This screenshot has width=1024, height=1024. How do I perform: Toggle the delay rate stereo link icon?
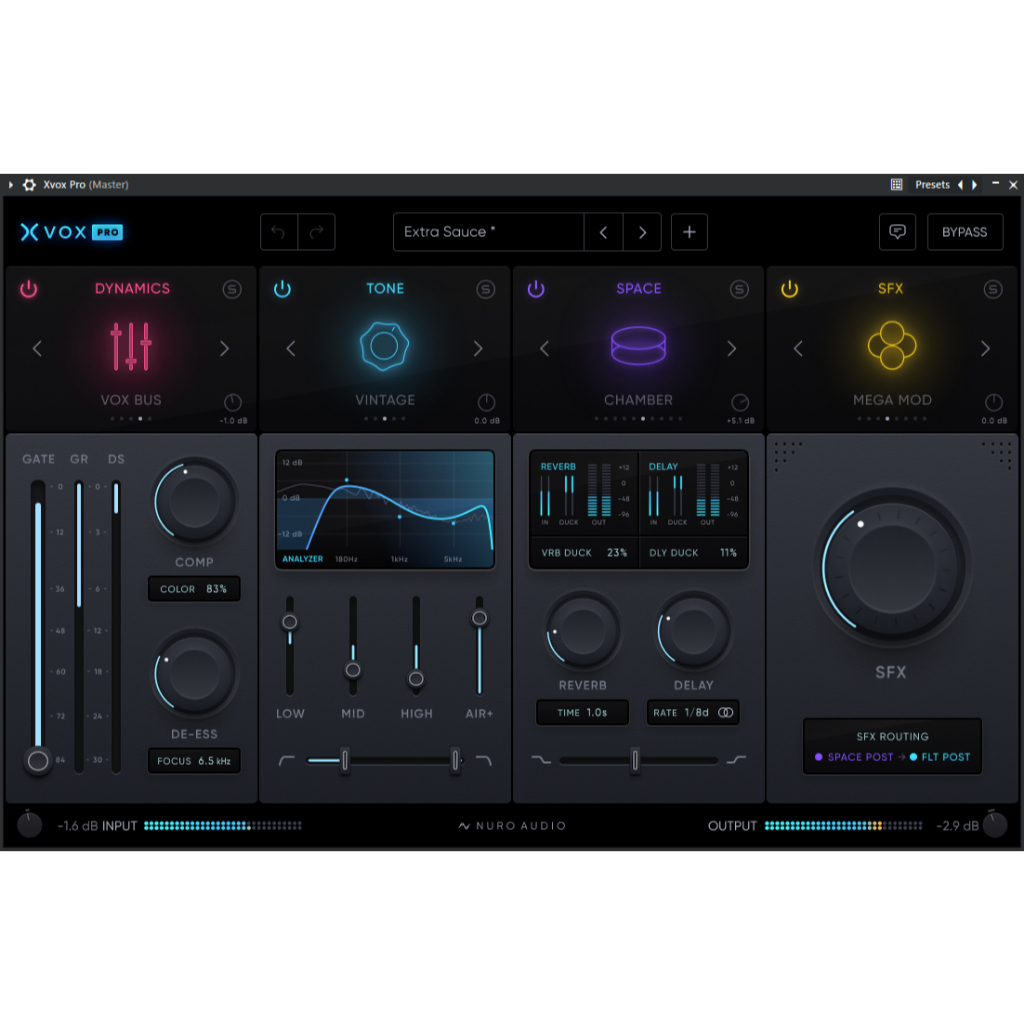click(726, 712)
